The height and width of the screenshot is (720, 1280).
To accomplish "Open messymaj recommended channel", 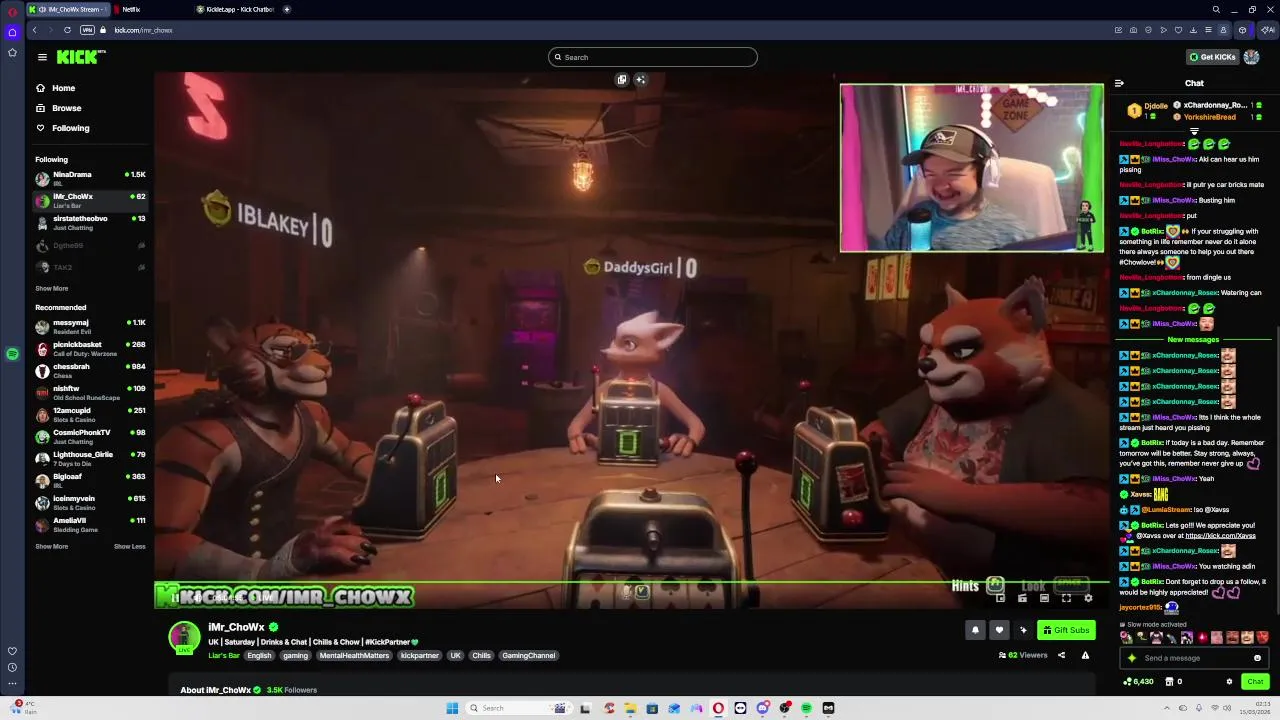I will click(90, 326).
